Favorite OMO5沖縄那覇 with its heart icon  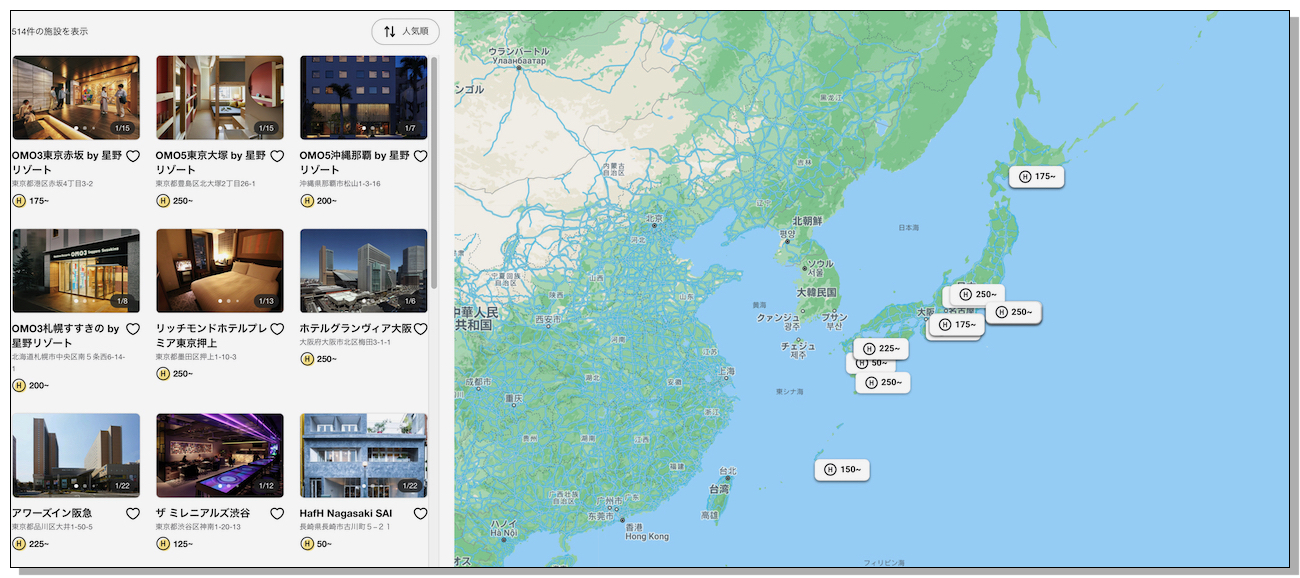421,156
